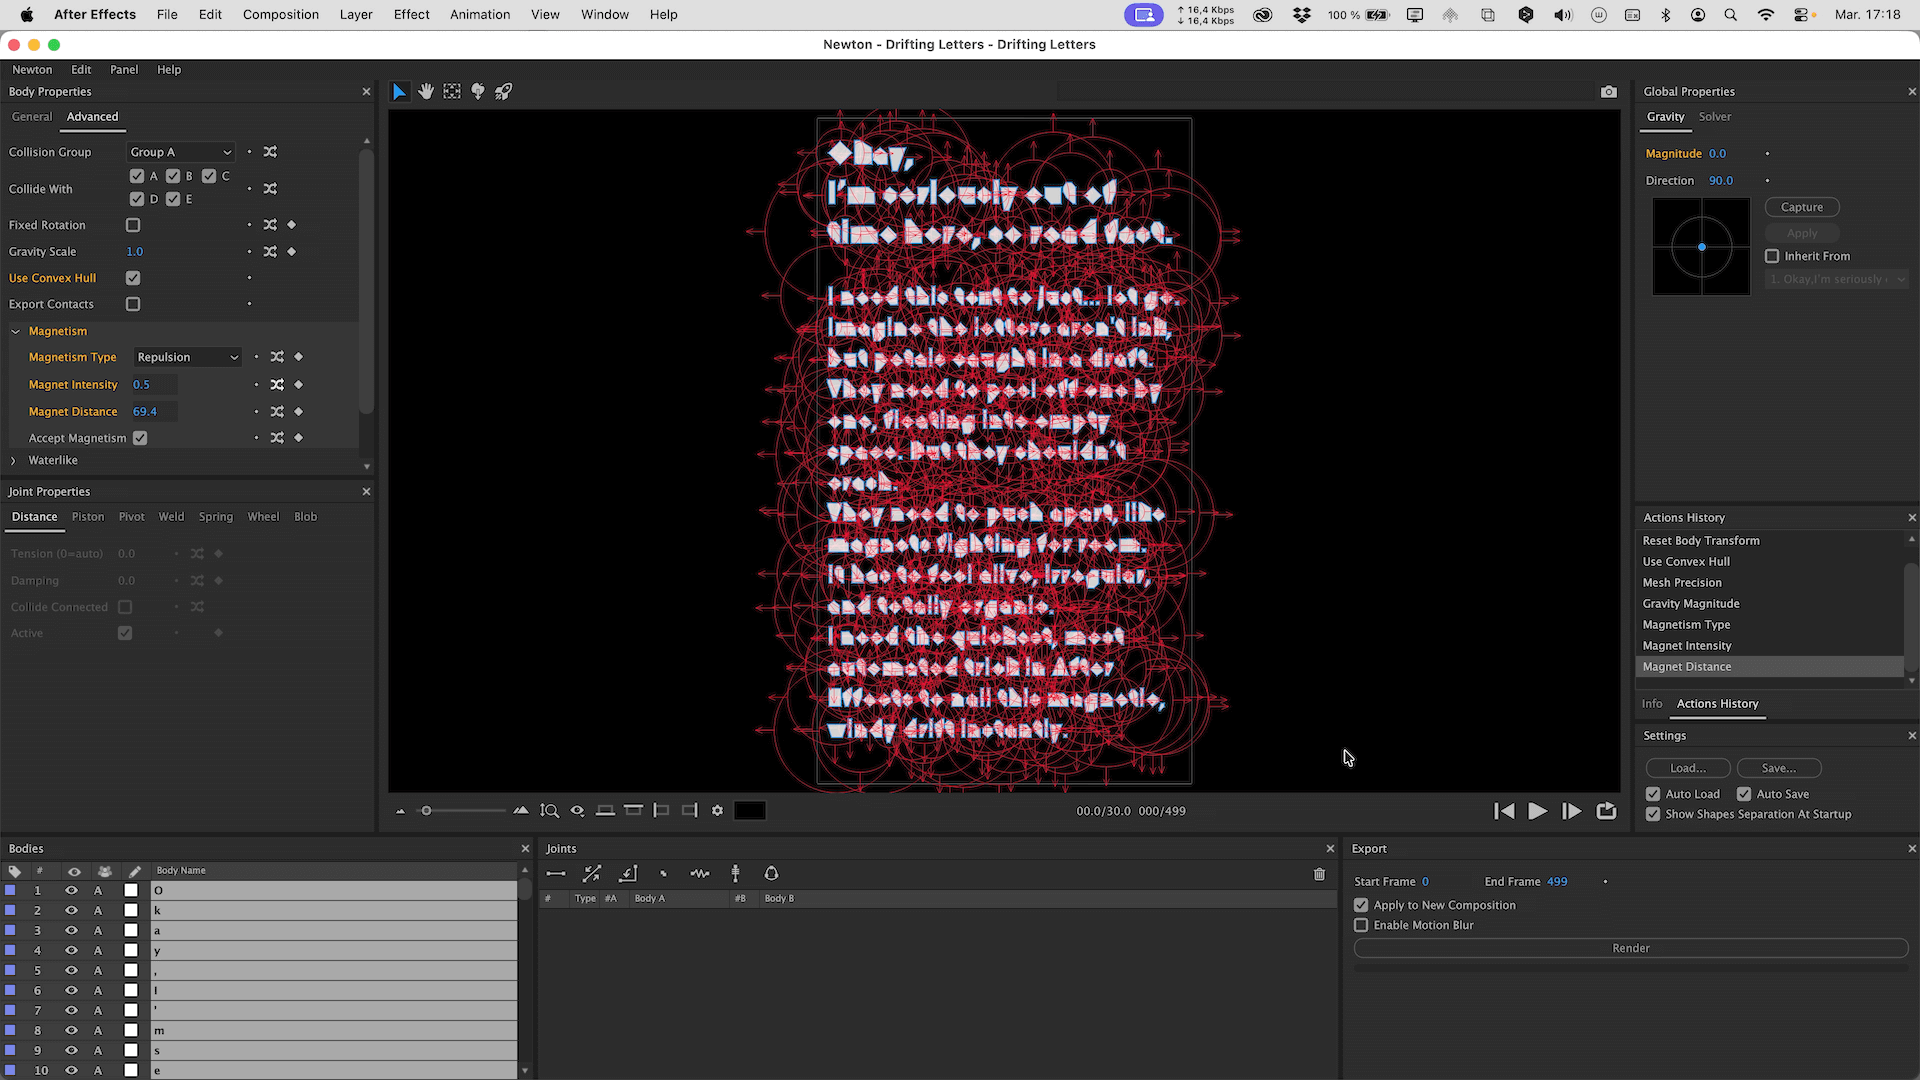Click the rocket icon in the top toolbar
The image size is (1920, 1080).
point(504,91)
